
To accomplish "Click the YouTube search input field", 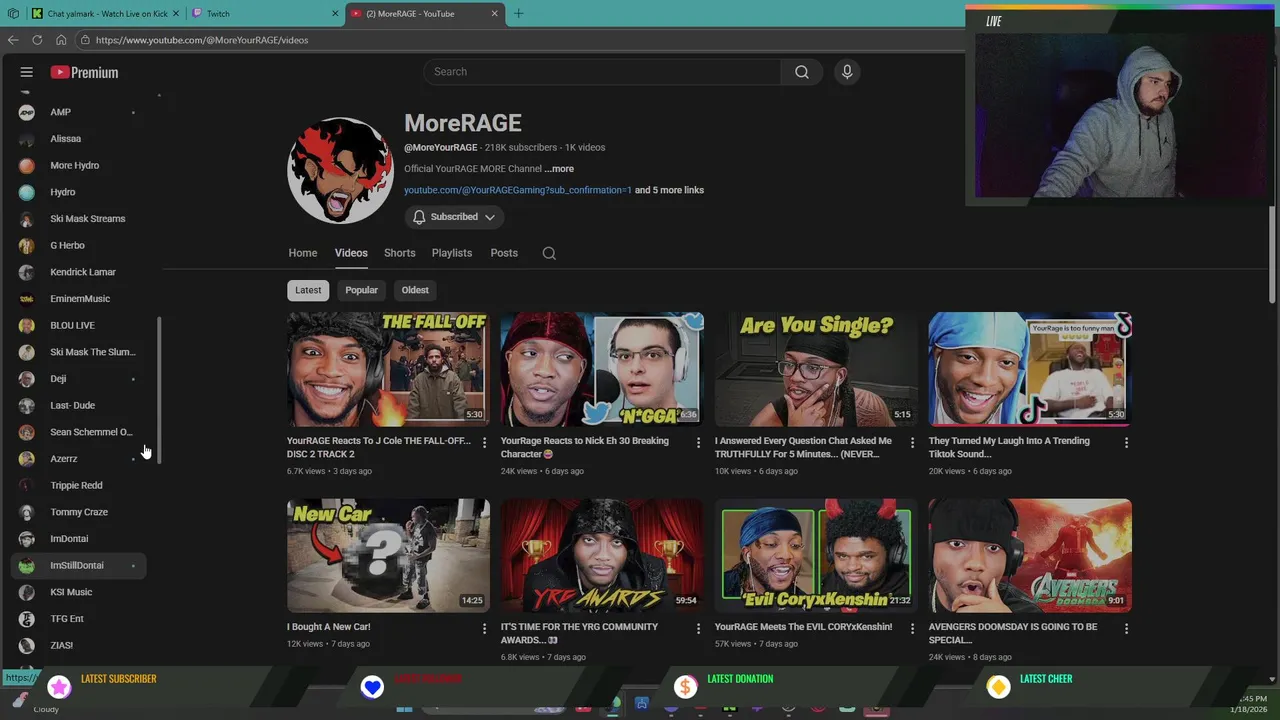I will (x=602, y=72).
